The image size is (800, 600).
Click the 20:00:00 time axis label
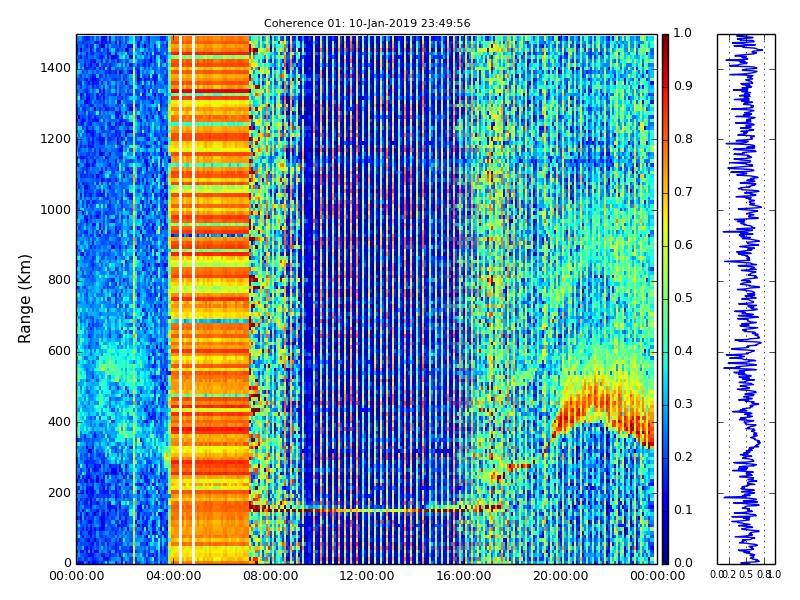pyautogui.click(x=561, y=577)
